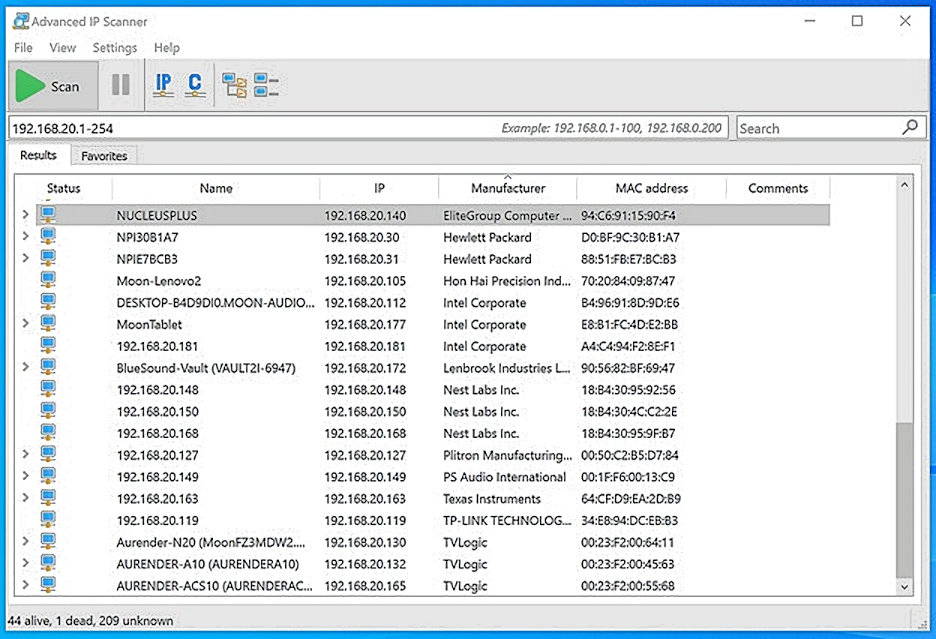936x639 pixels.
Task: Expand the 192.168.20.149 row
Action: 25,476
